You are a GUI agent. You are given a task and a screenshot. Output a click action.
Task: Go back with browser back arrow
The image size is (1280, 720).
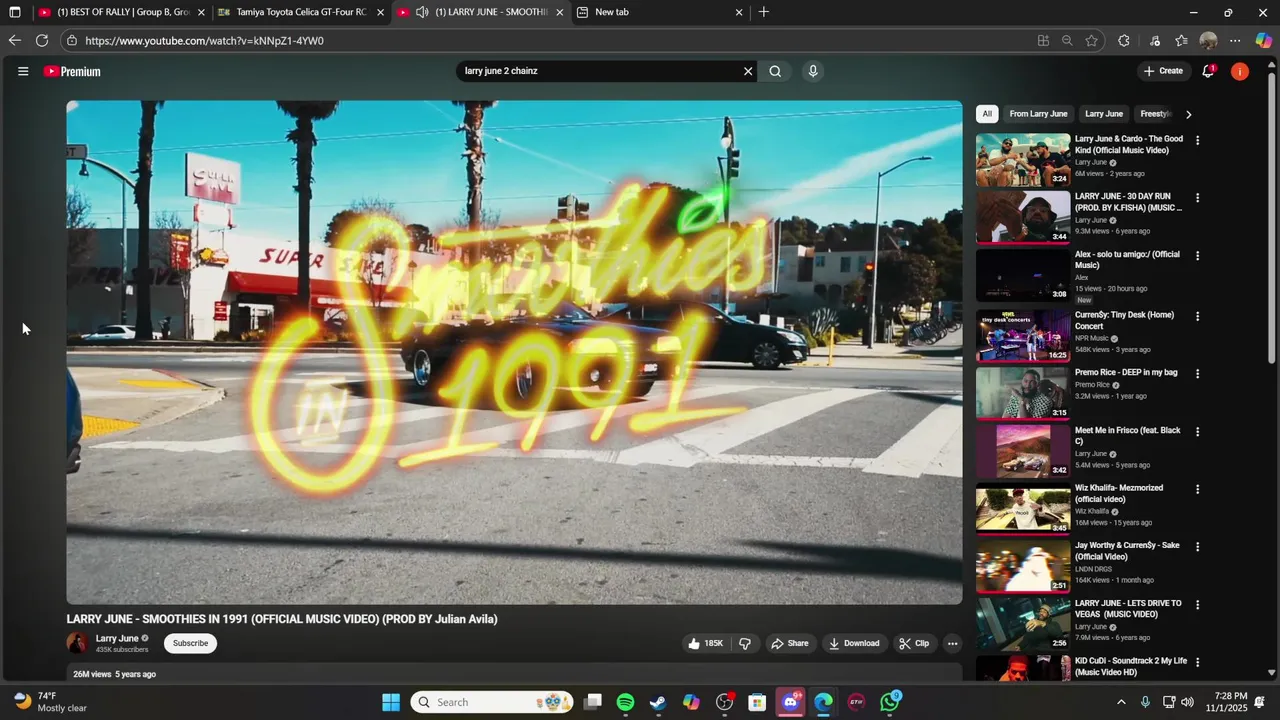tap(14, 41)
